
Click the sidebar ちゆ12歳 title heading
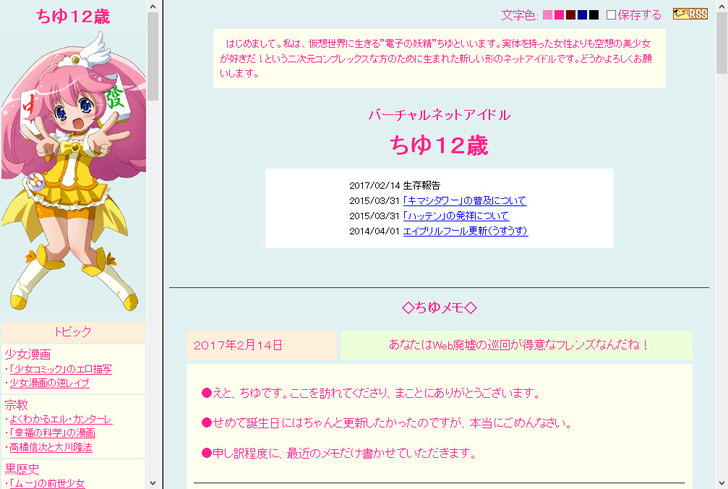tap(73, 16)
